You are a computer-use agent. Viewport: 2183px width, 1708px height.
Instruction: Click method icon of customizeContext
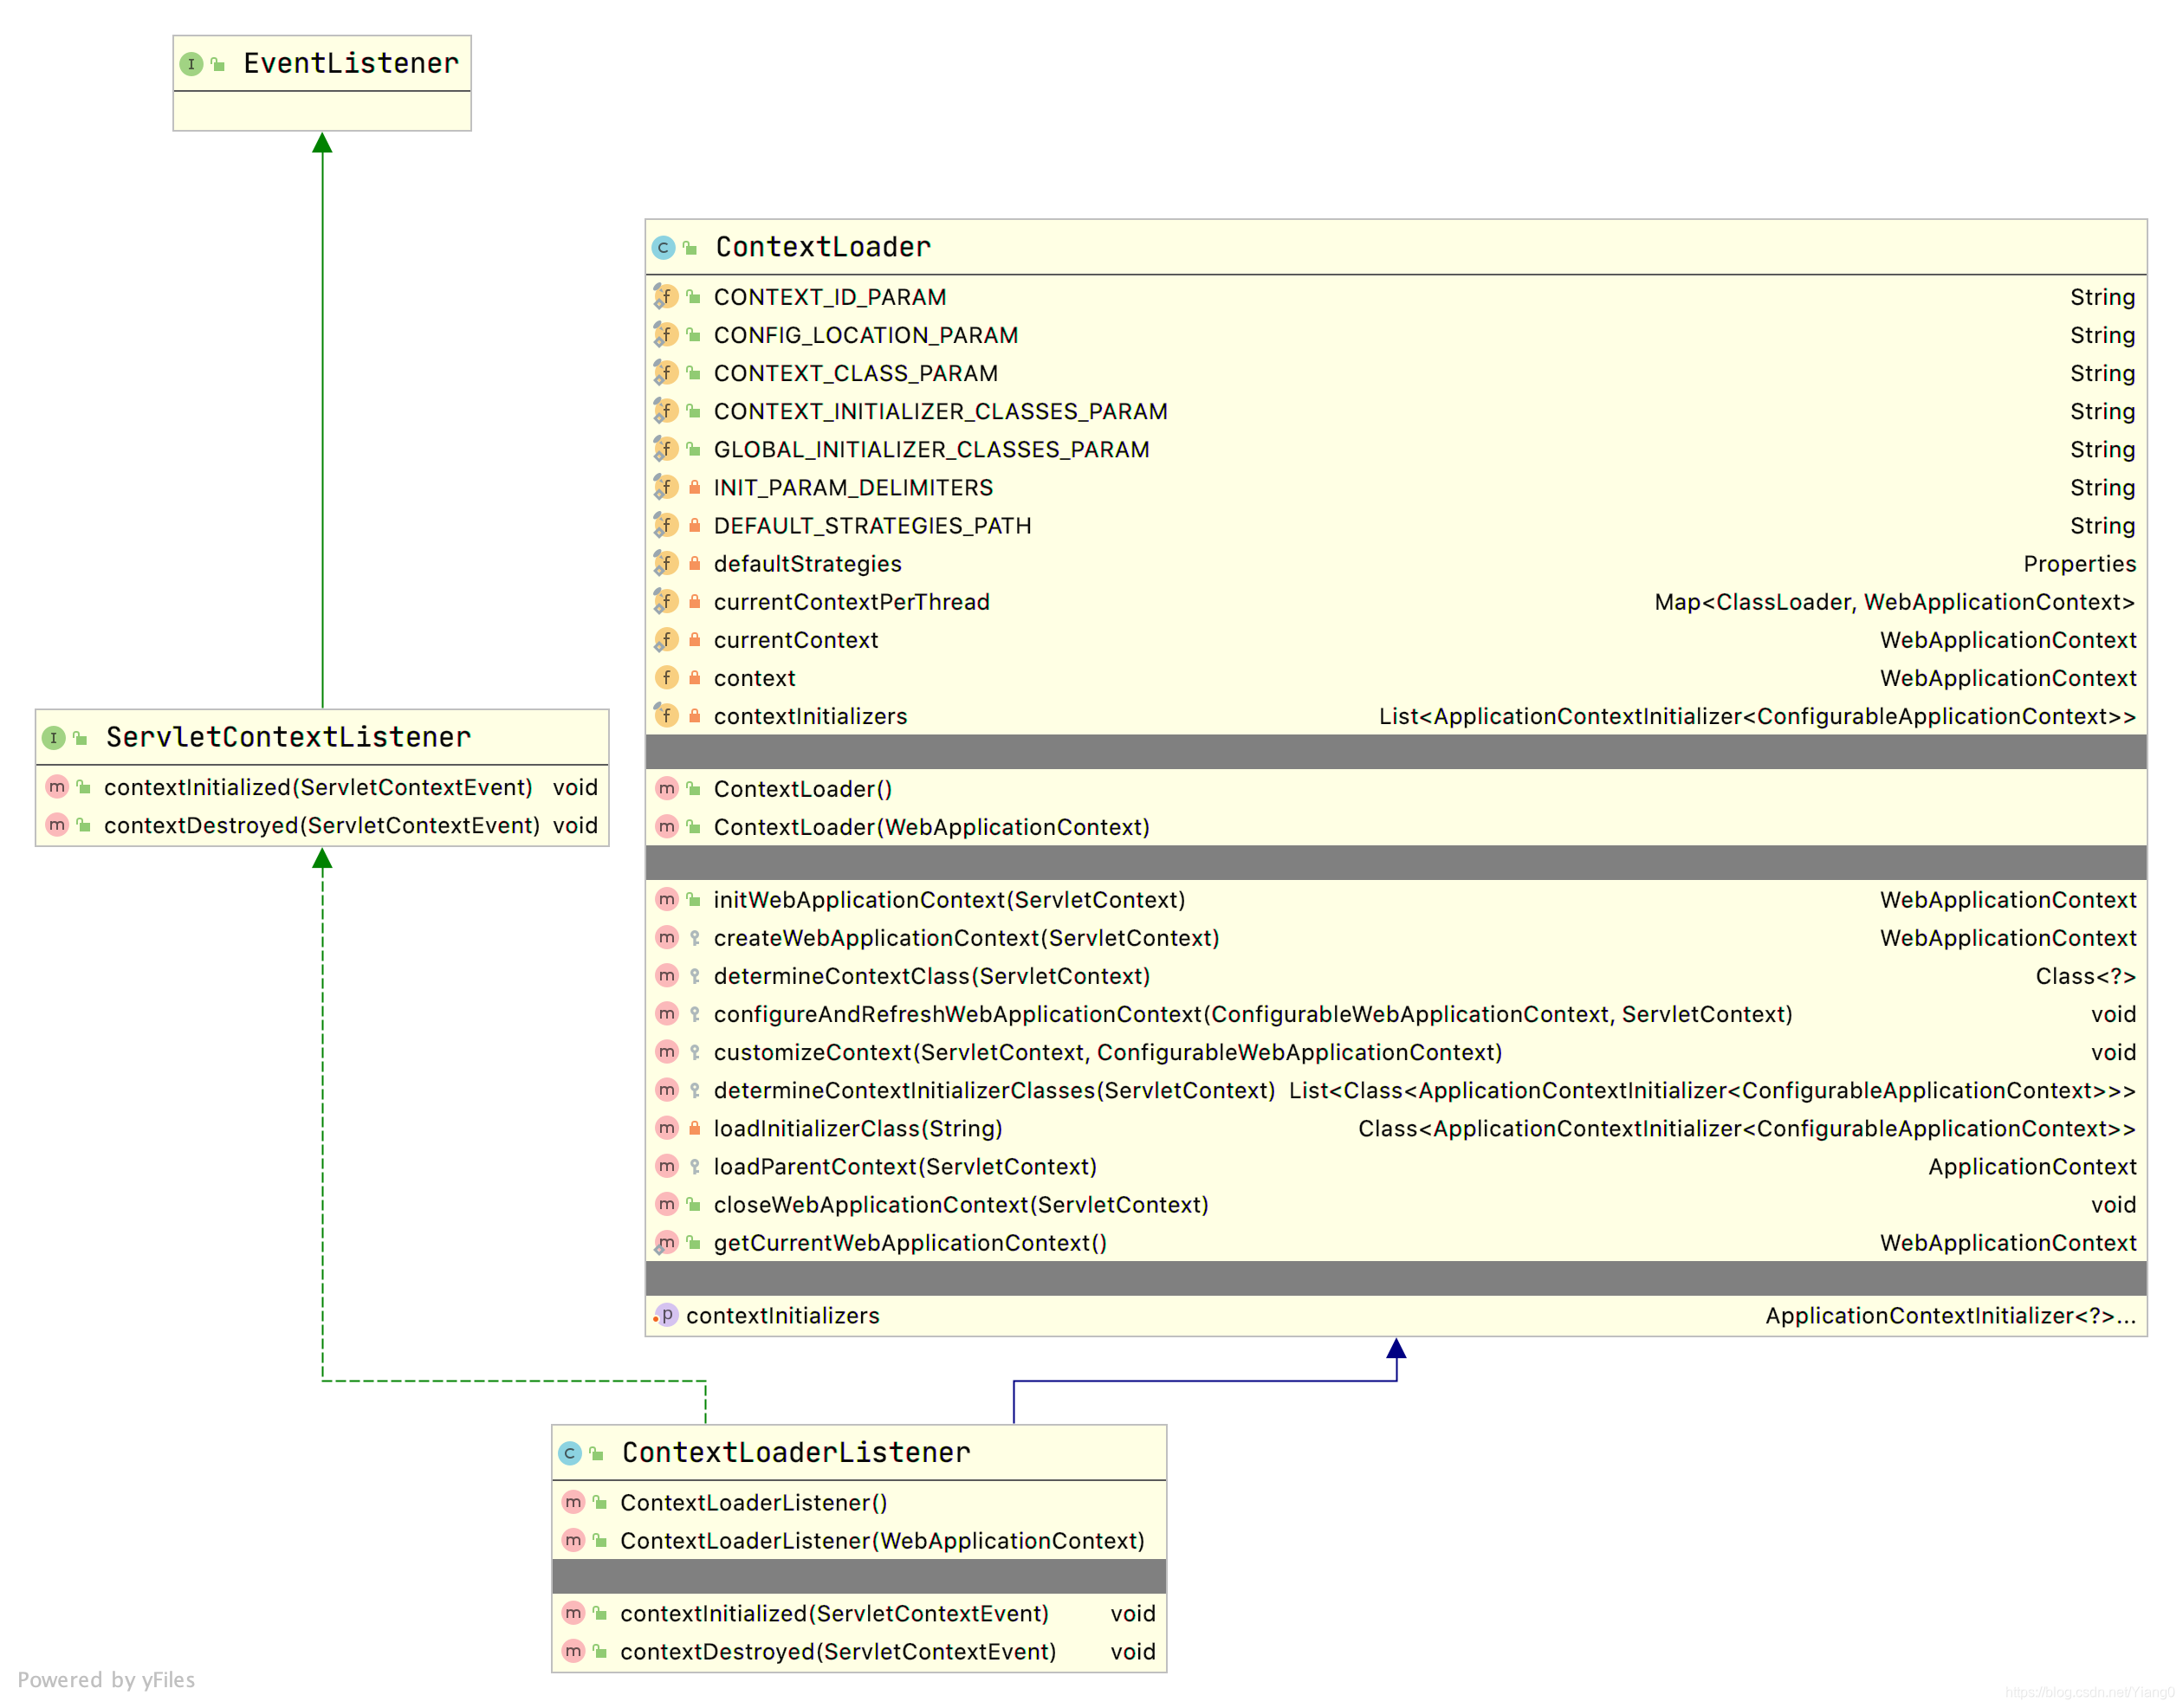[x=667, y=1051]
